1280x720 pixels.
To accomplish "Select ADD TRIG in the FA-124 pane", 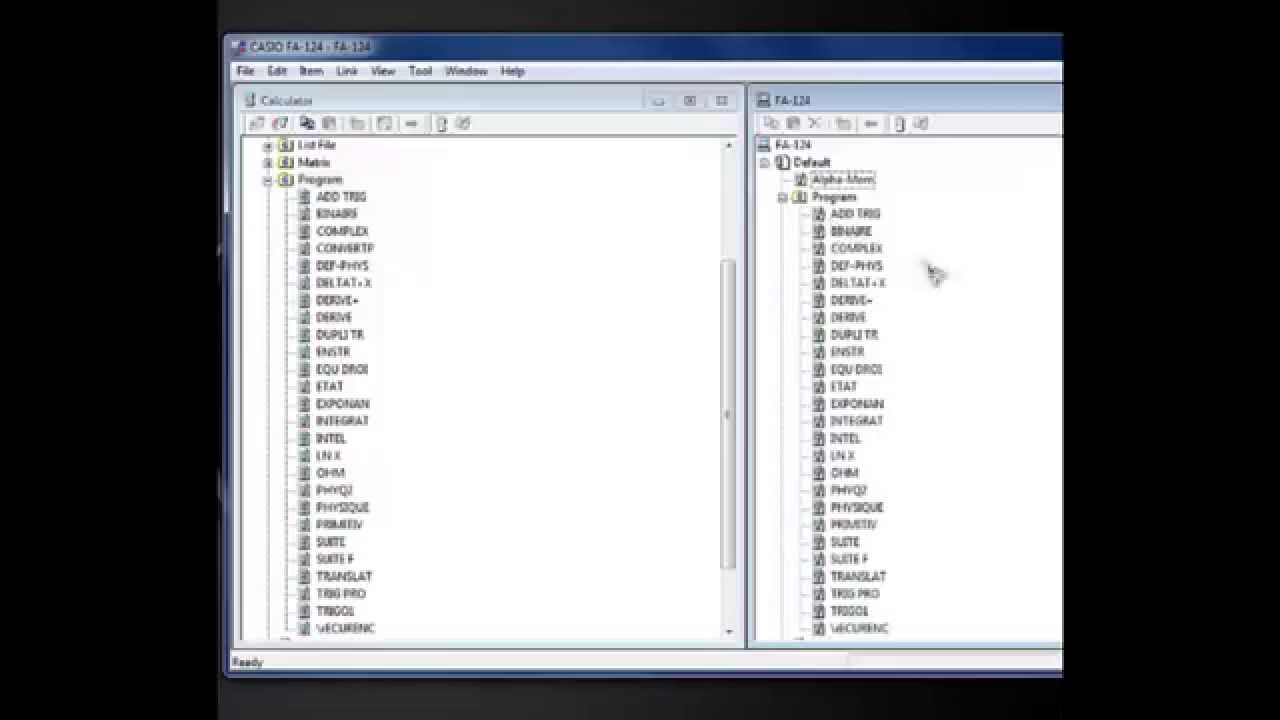I will pyautogui.click(x=855, y=214).
